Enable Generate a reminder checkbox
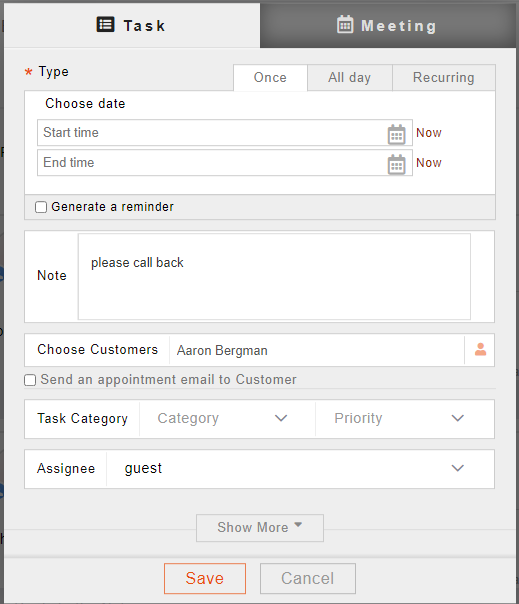 point(41,207)
